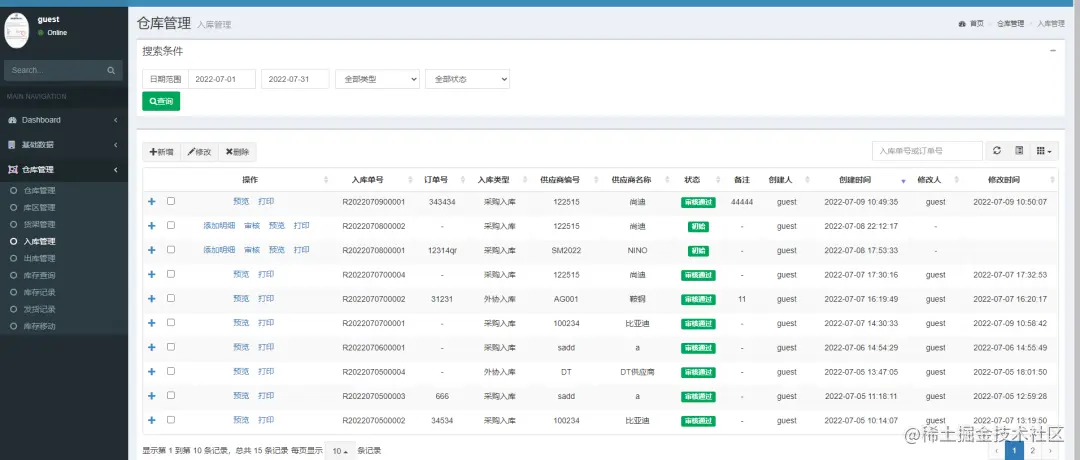The width and height of the screenshot is (1080, 460).
Task: Select checkbox for row R2022070500004
Action: [x=171, y=371]
